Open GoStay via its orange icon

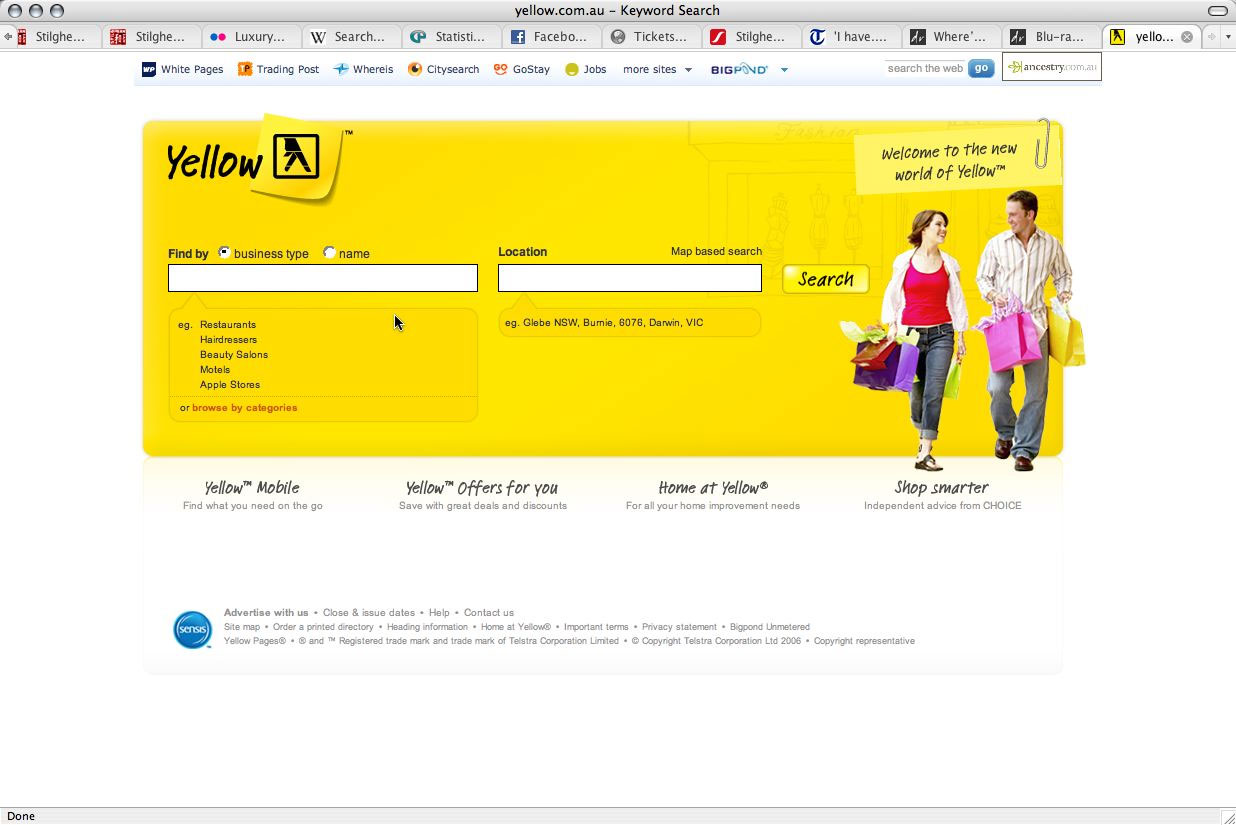pos(501,69)
